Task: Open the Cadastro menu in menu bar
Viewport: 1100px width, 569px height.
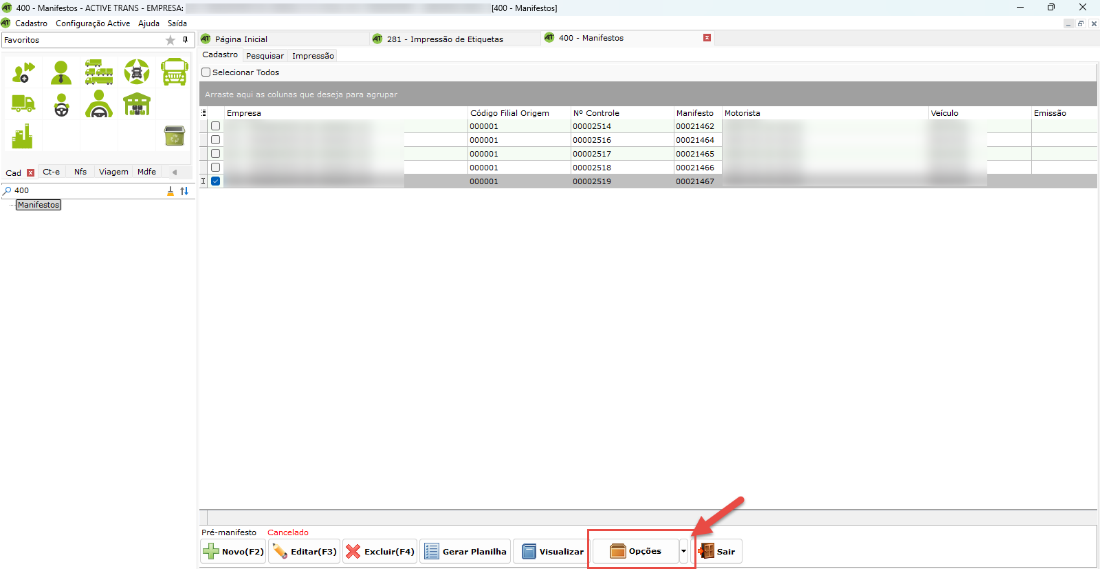Action: tap(32, 23)
